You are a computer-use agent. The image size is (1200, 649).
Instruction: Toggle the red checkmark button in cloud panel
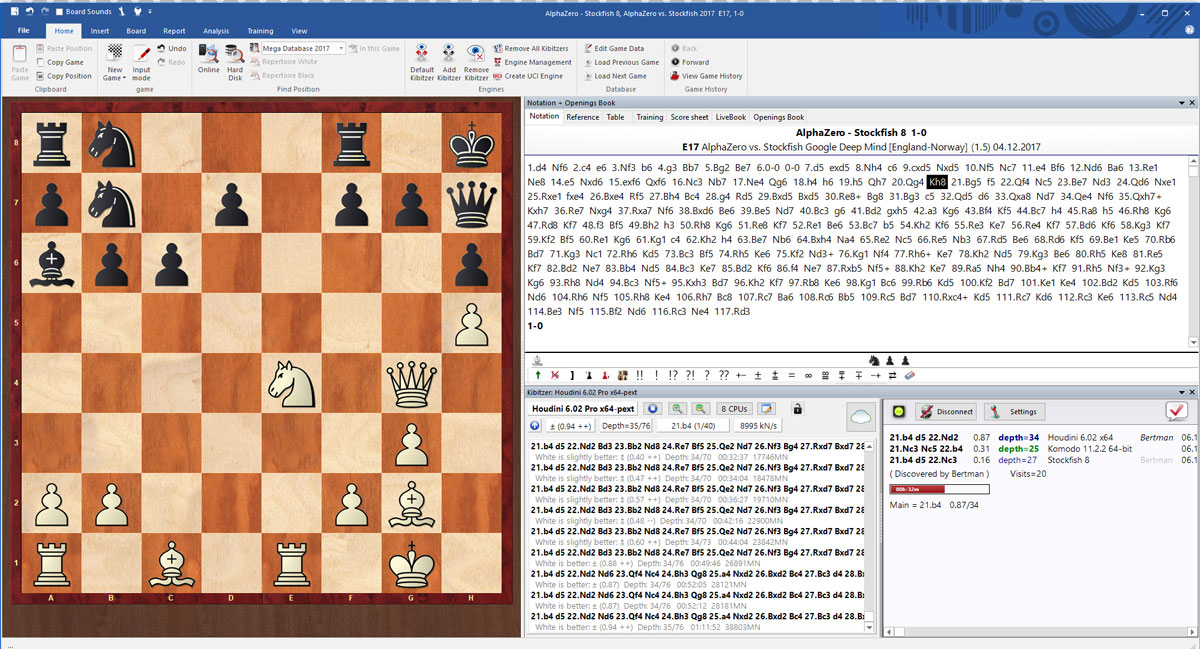1176,411
